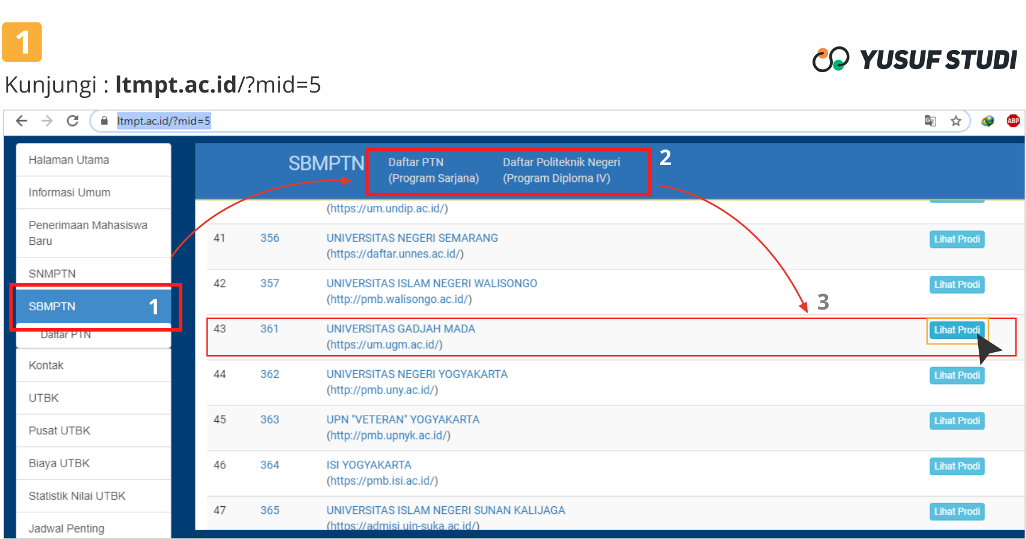Screen dimensions: 1026x539
Task: Click code link 362
Action: (x=270, y=374)
